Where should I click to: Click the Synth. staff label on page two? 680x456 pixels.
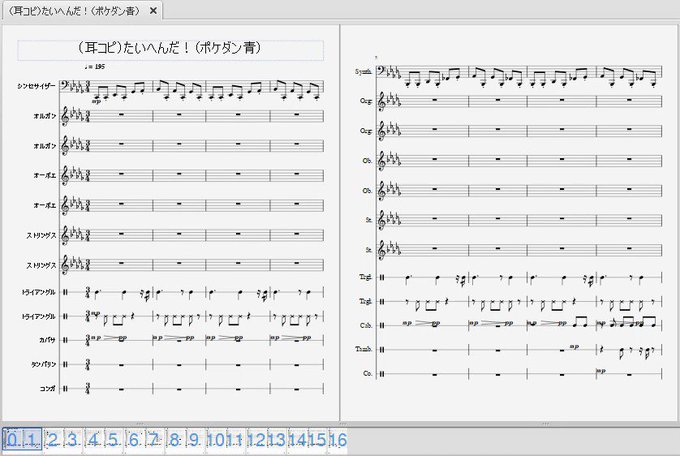click(363, 72)
